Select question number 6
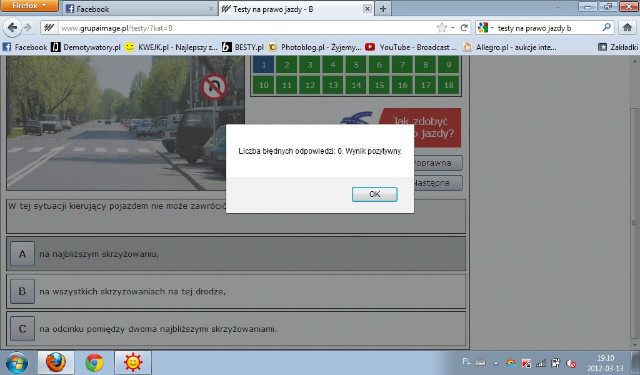The width and height of the screenshot is (640, 375). click(379, 64)
